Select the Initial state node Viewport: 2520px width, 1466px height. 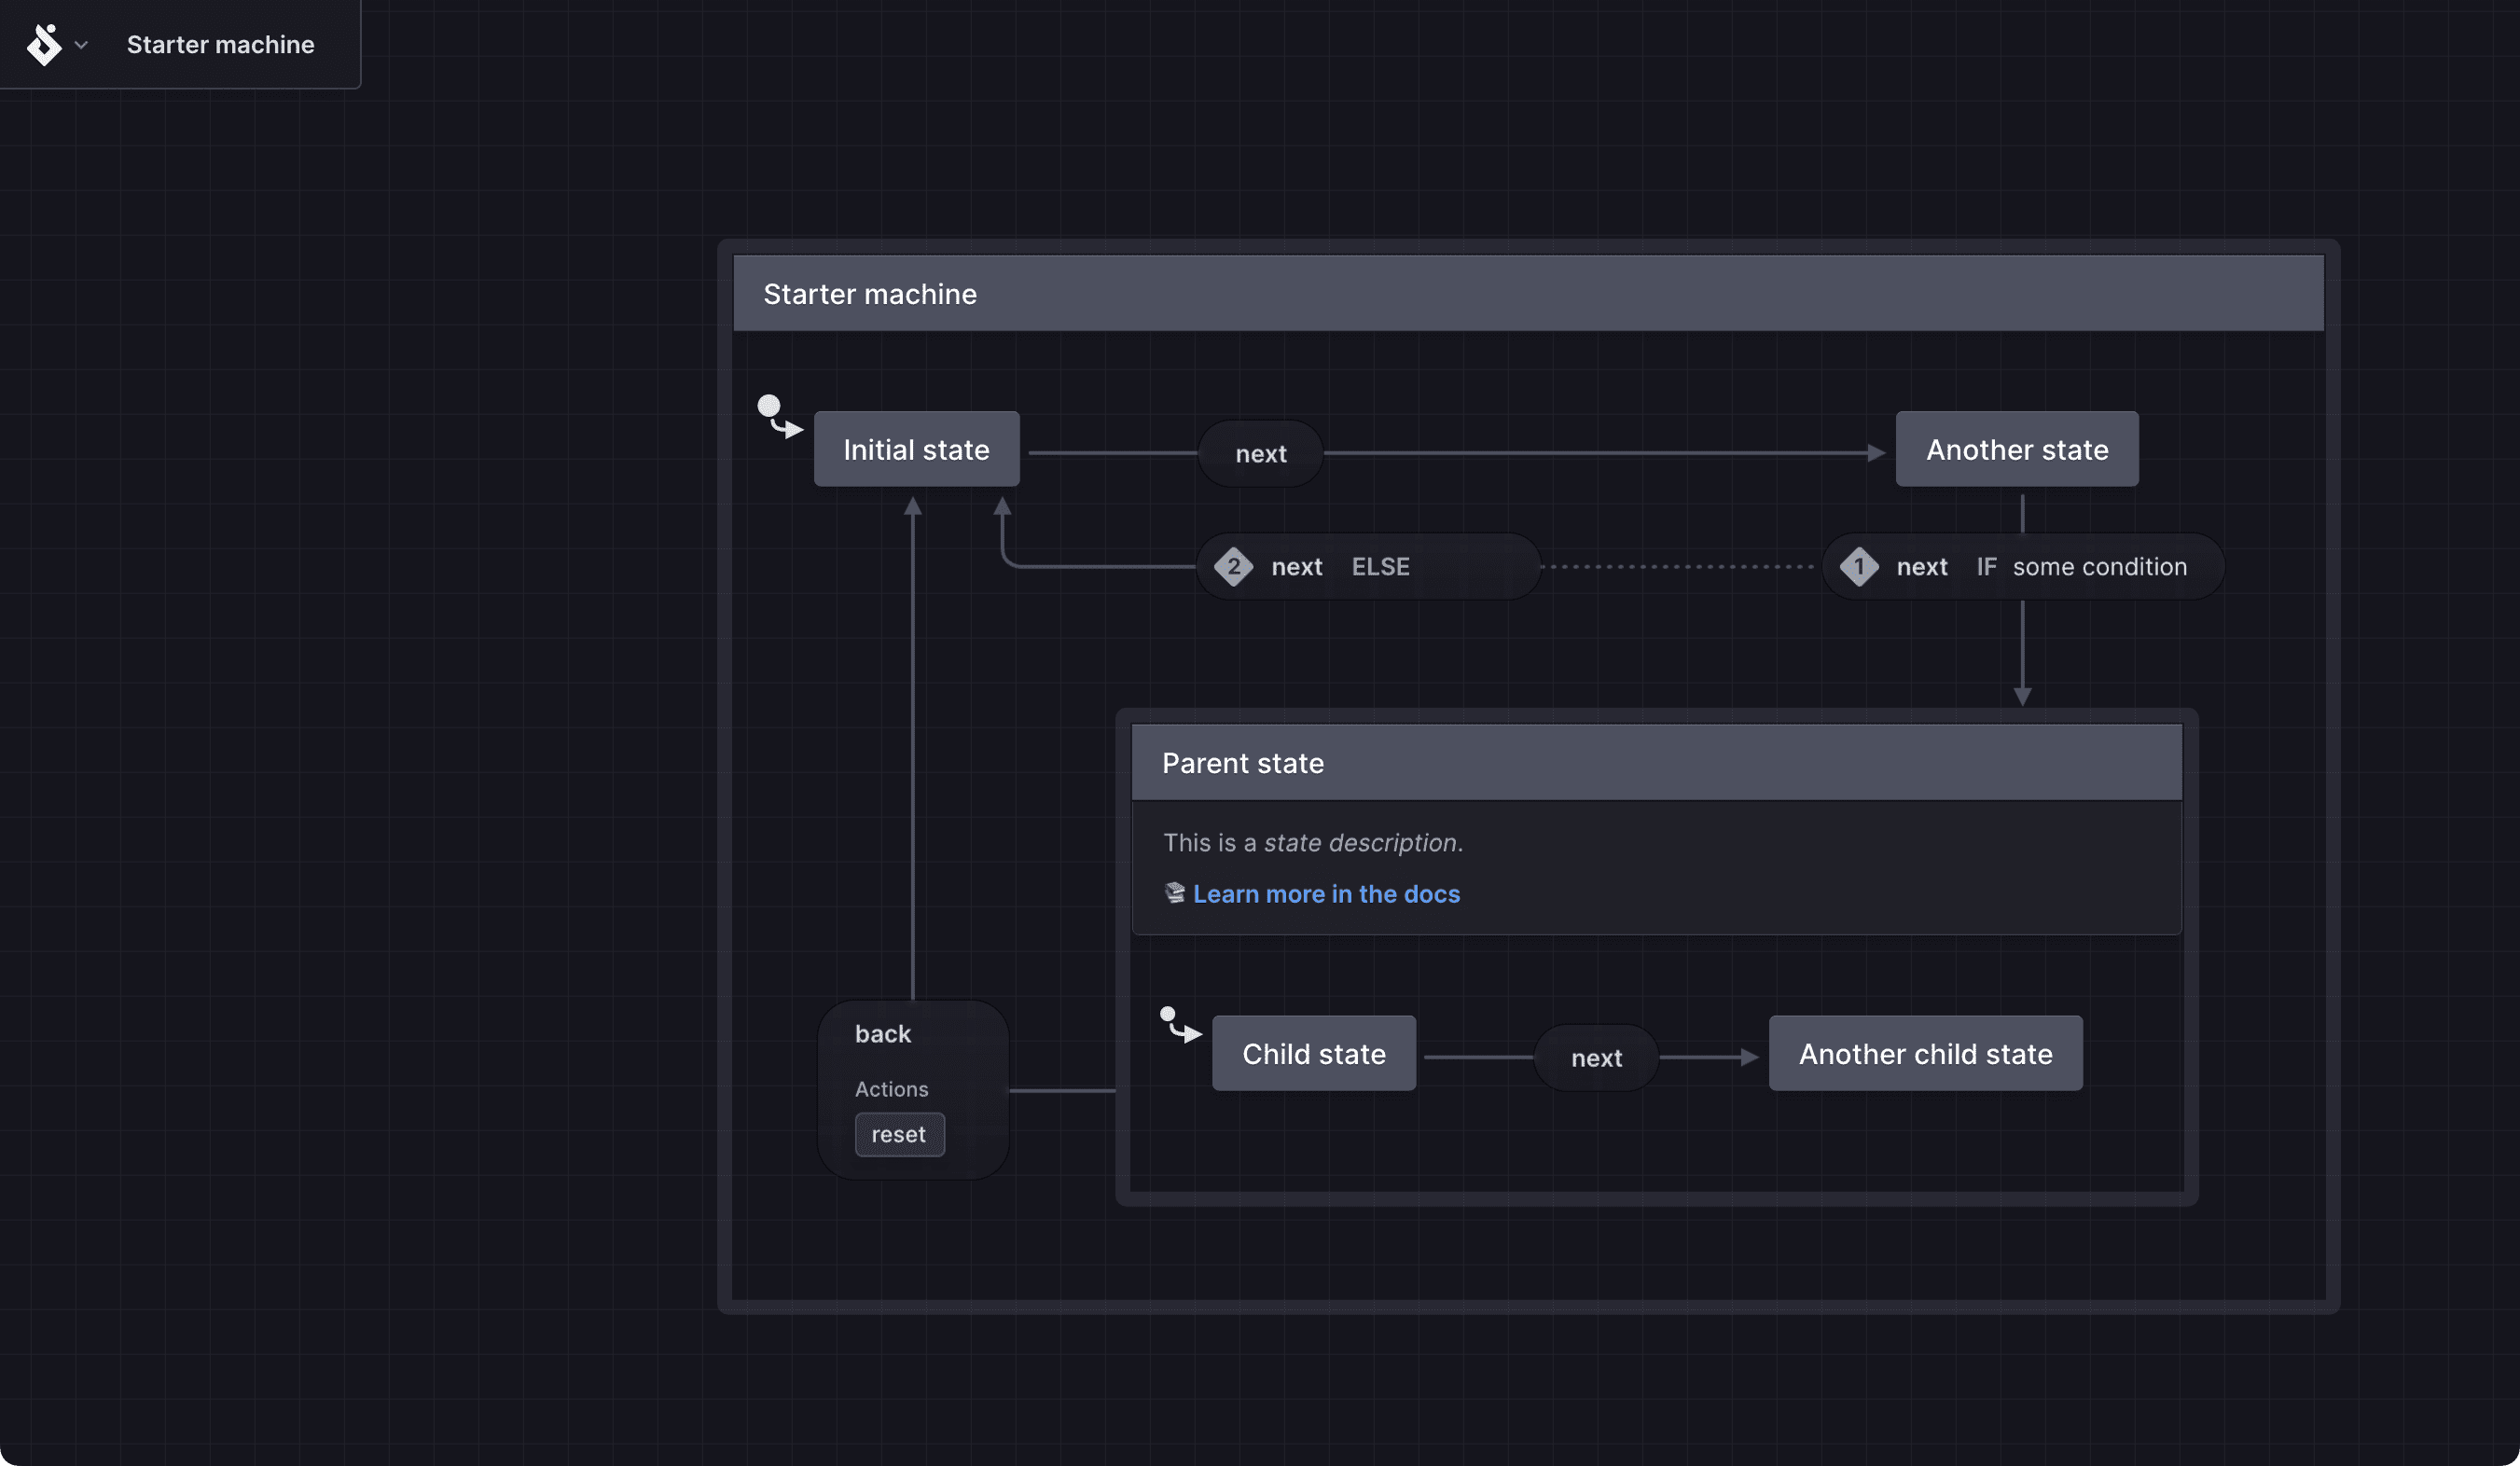pos(916,450)
